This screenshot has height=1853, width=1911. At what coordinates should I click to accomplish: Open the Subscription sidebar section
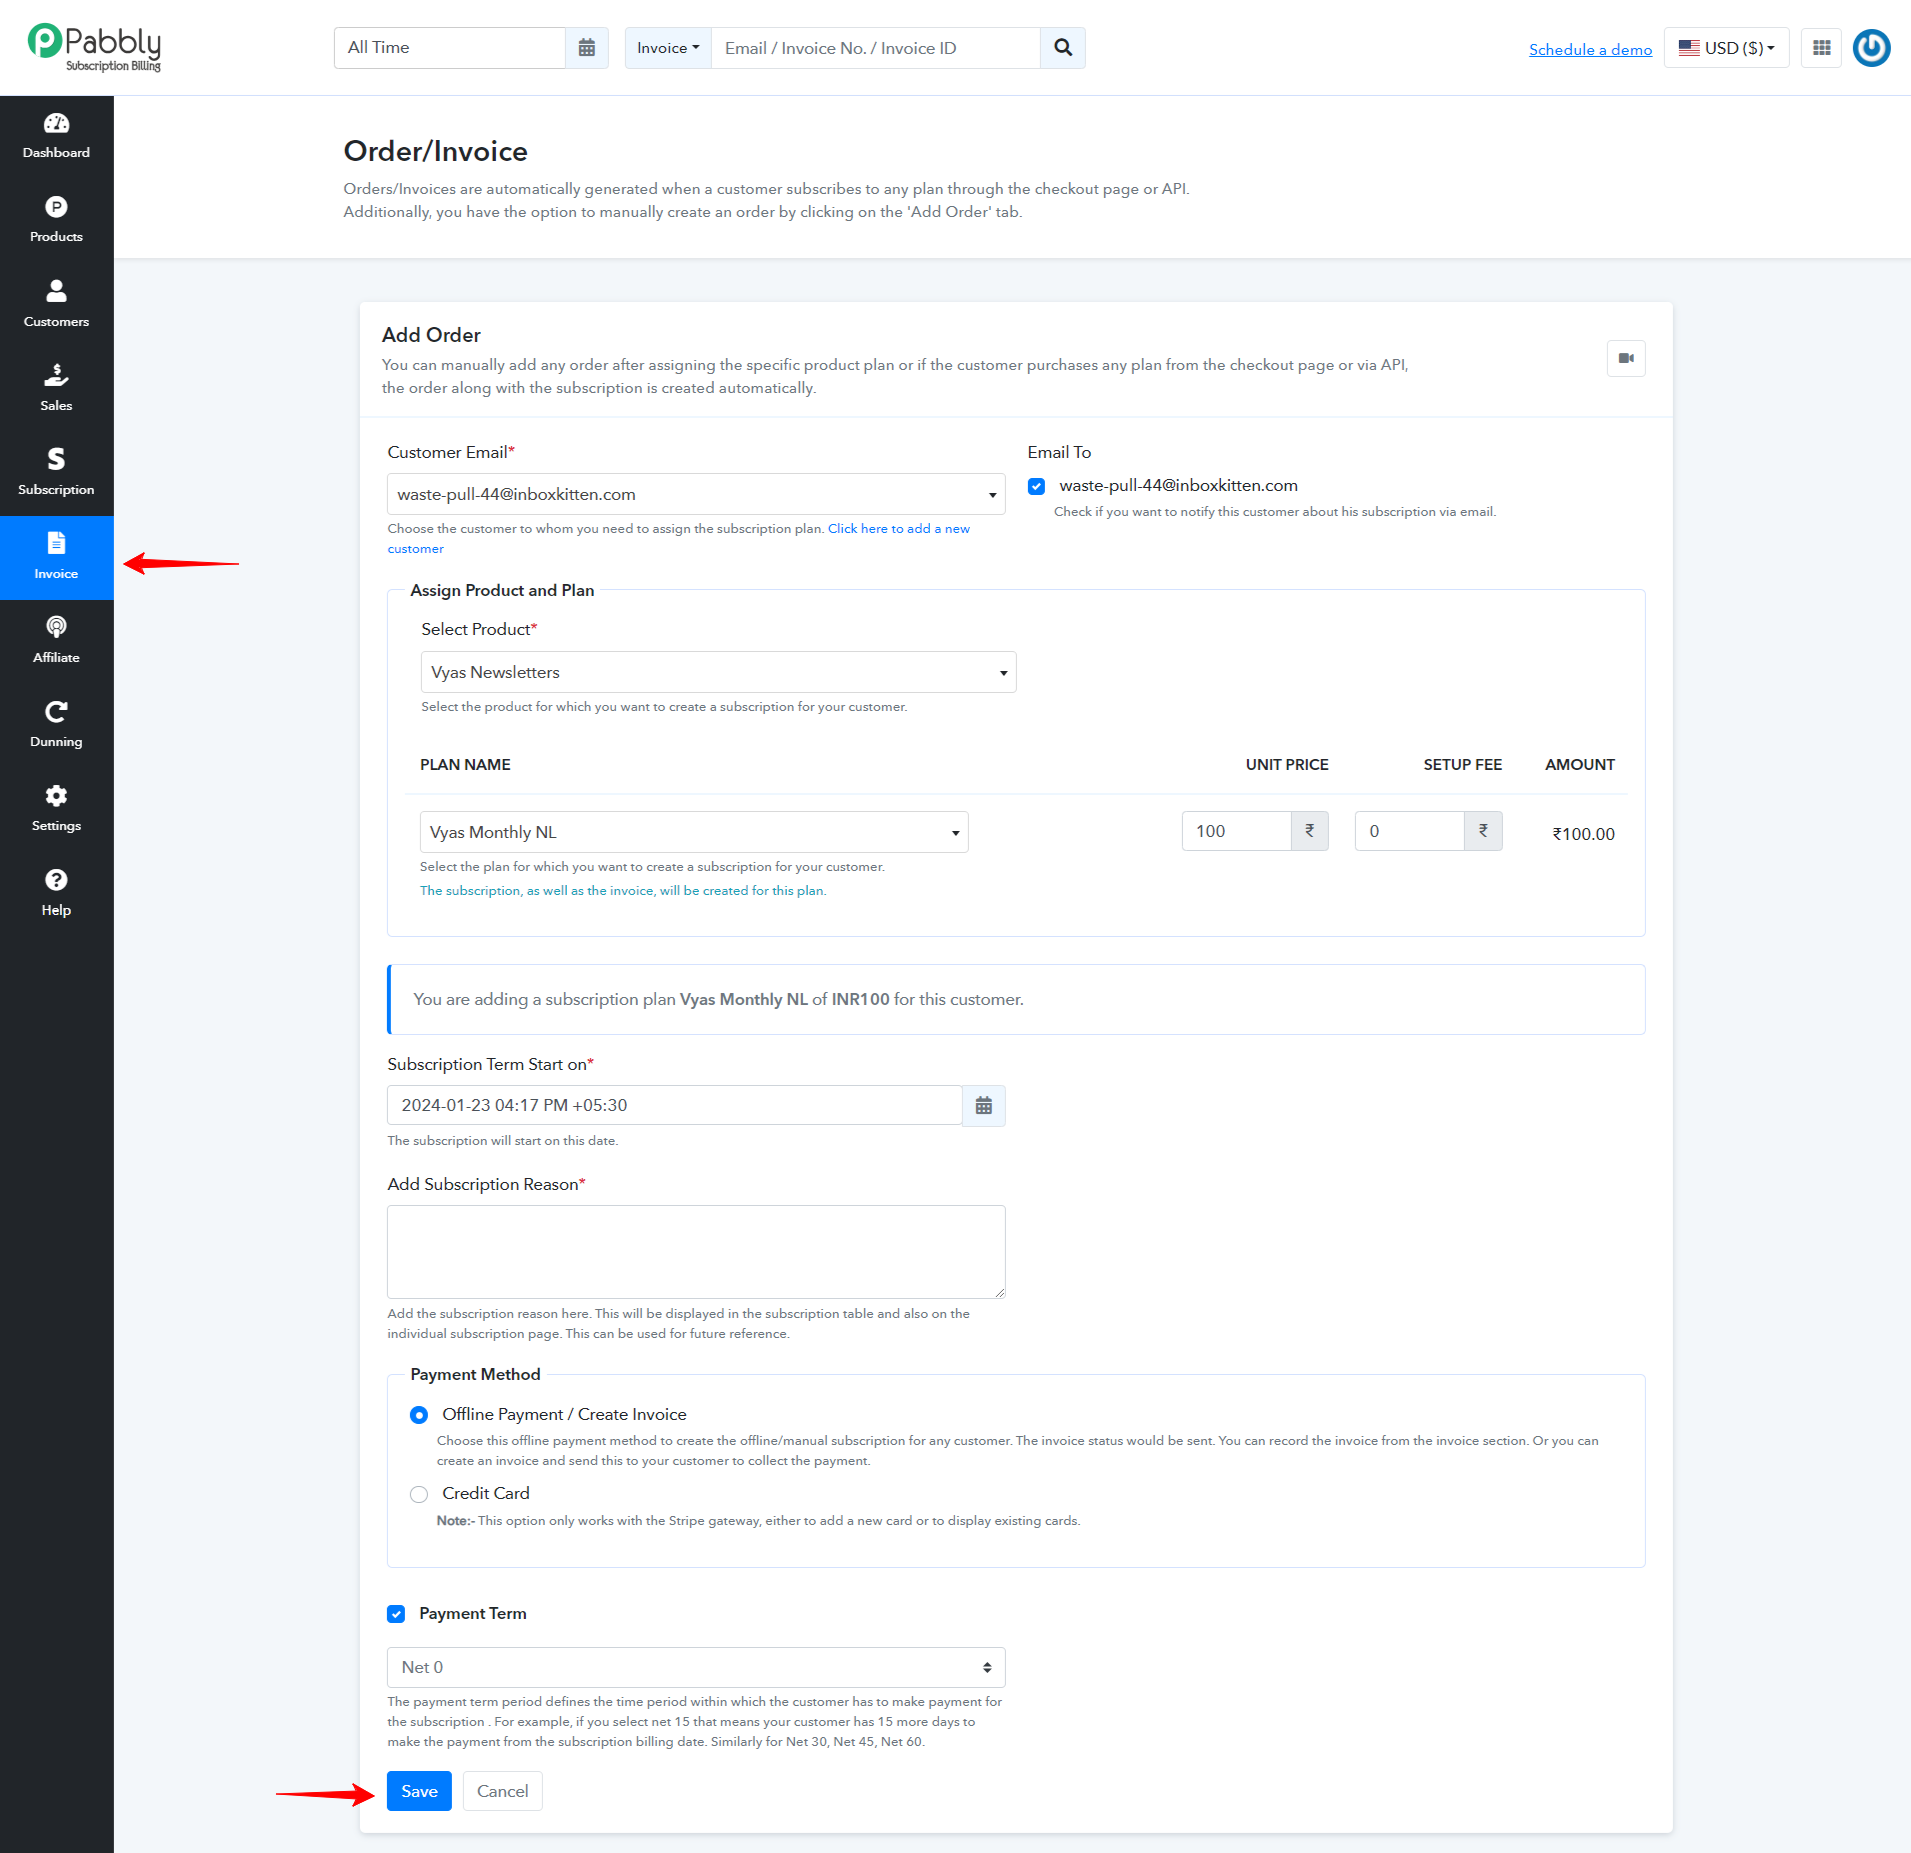coord(56,473)
